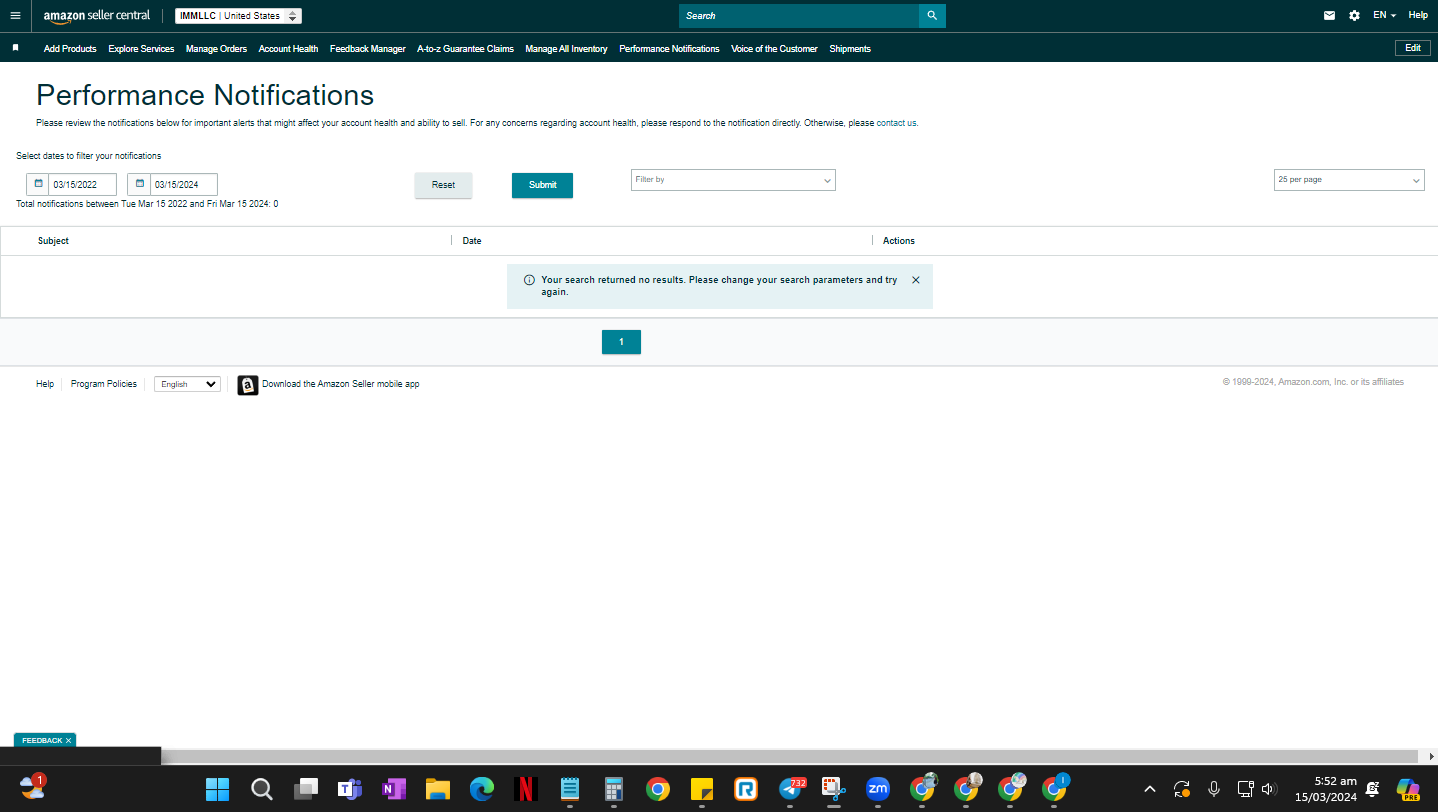Dismiss the no results alert
The width and height of the screenshot is (1438, 812).
pyautogui.click(x=916, y=280)
